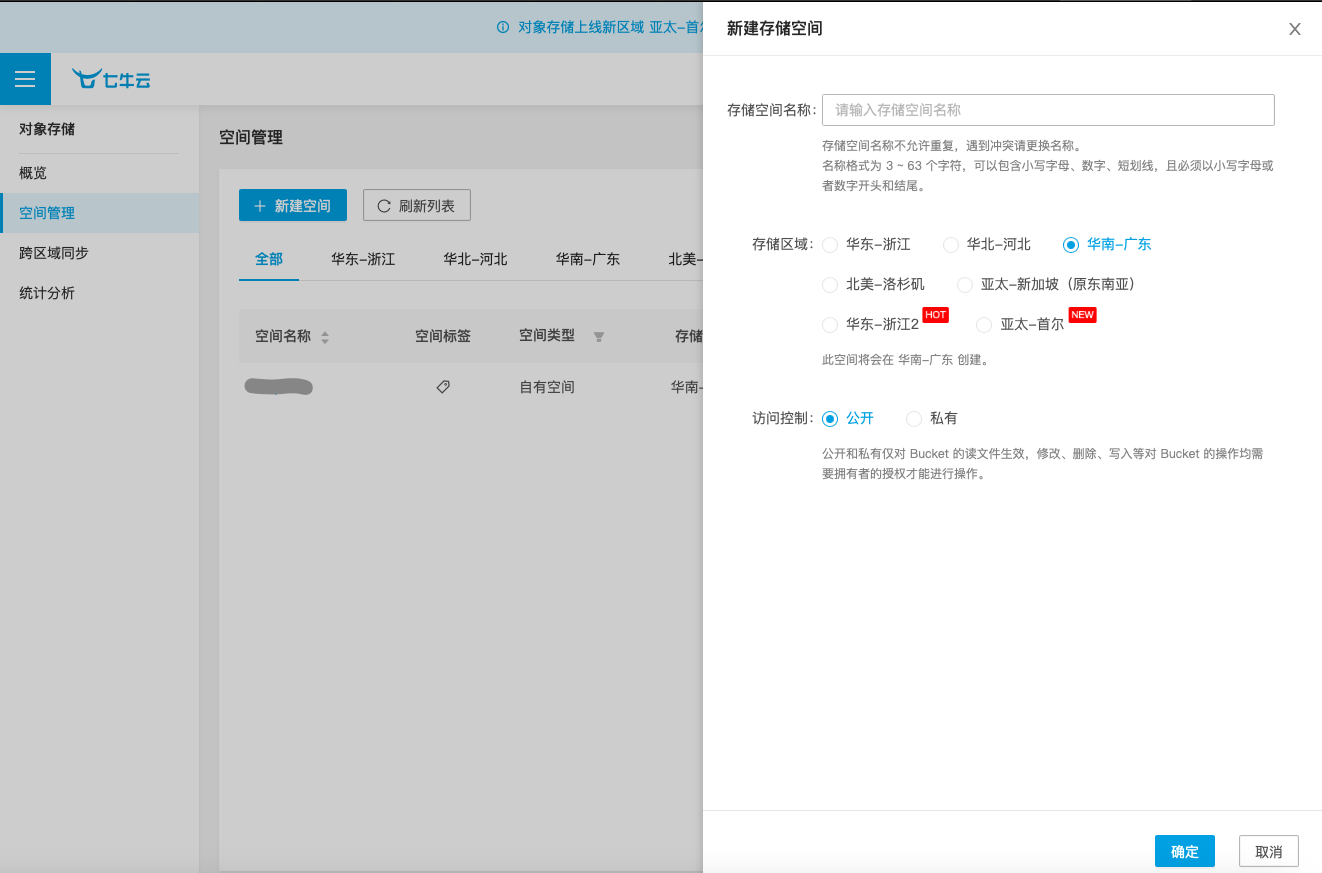Viewport: 1322px width, 873px height.
Task: Switch to the 华北-河北 tab
Action: click(476, 259)
